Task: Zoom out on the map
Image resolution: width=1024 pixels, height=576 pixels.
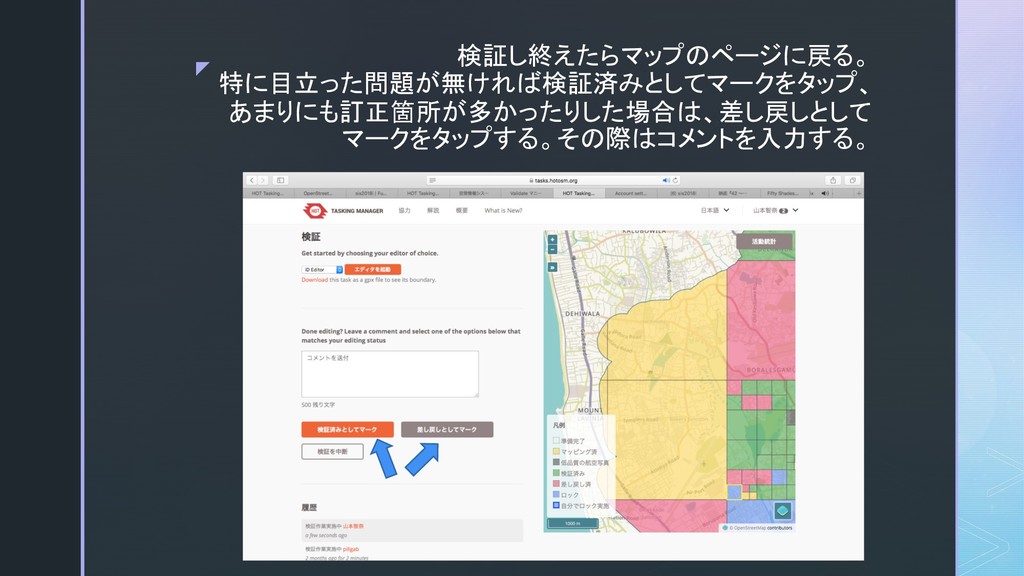Action: (552, 249)
